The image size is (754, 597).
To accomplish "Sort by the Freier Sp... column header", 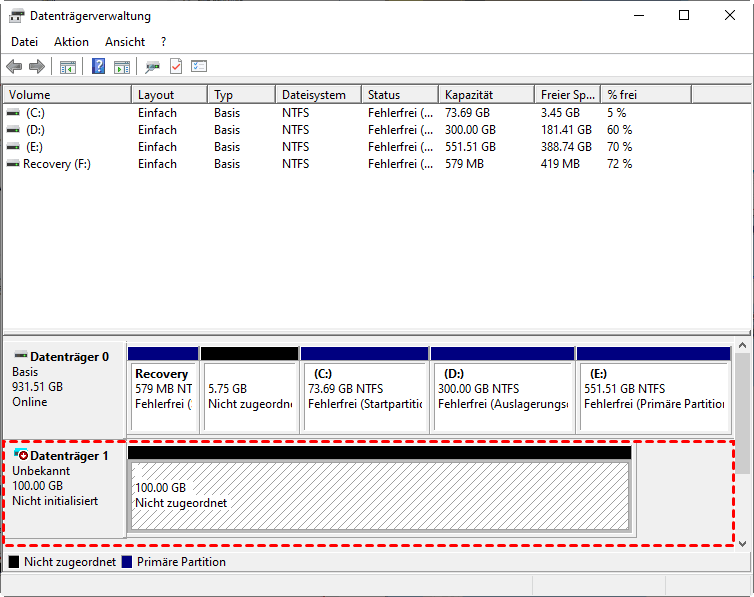I will pos(568,95).
